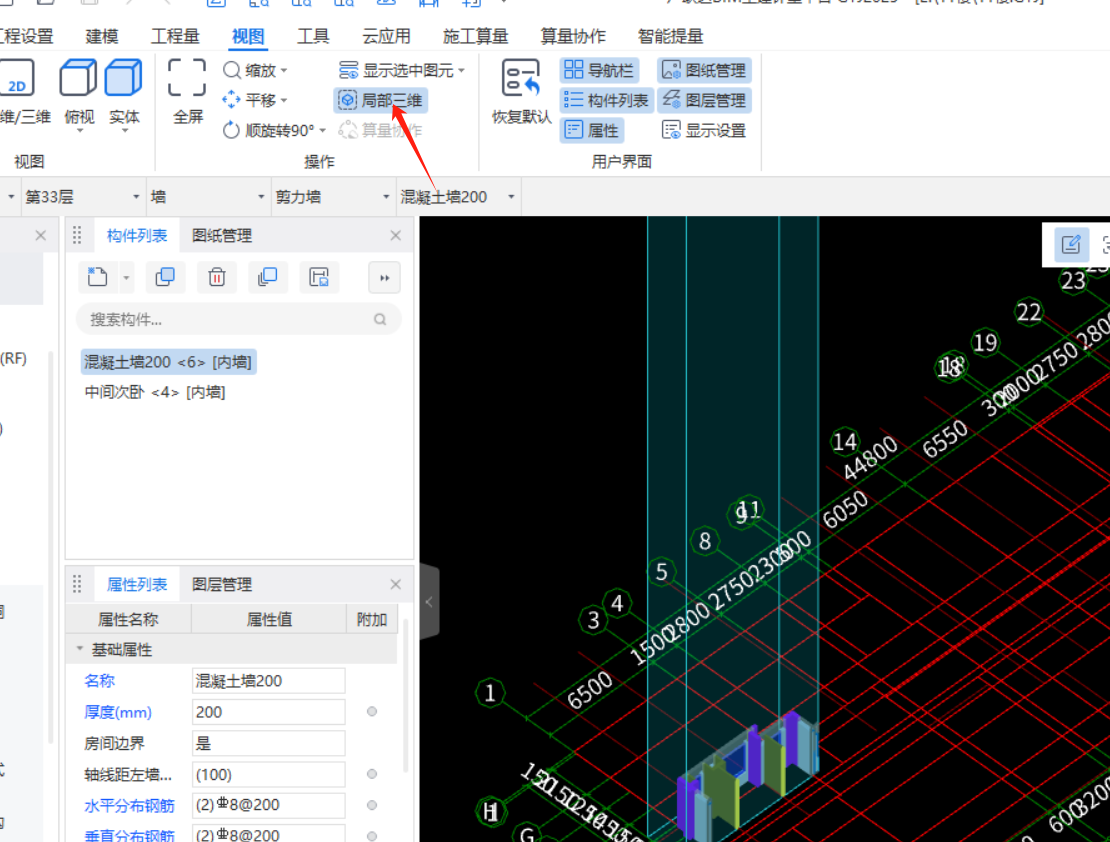Image resolution: width=1110 pixels, height=842 pixels.
Task: Open the 建模 ribbon tab
Action: 102,36
